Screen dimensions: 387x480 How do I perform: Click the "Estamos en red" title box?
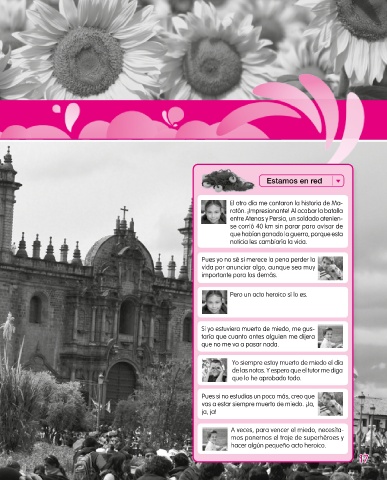click(301, 181)
